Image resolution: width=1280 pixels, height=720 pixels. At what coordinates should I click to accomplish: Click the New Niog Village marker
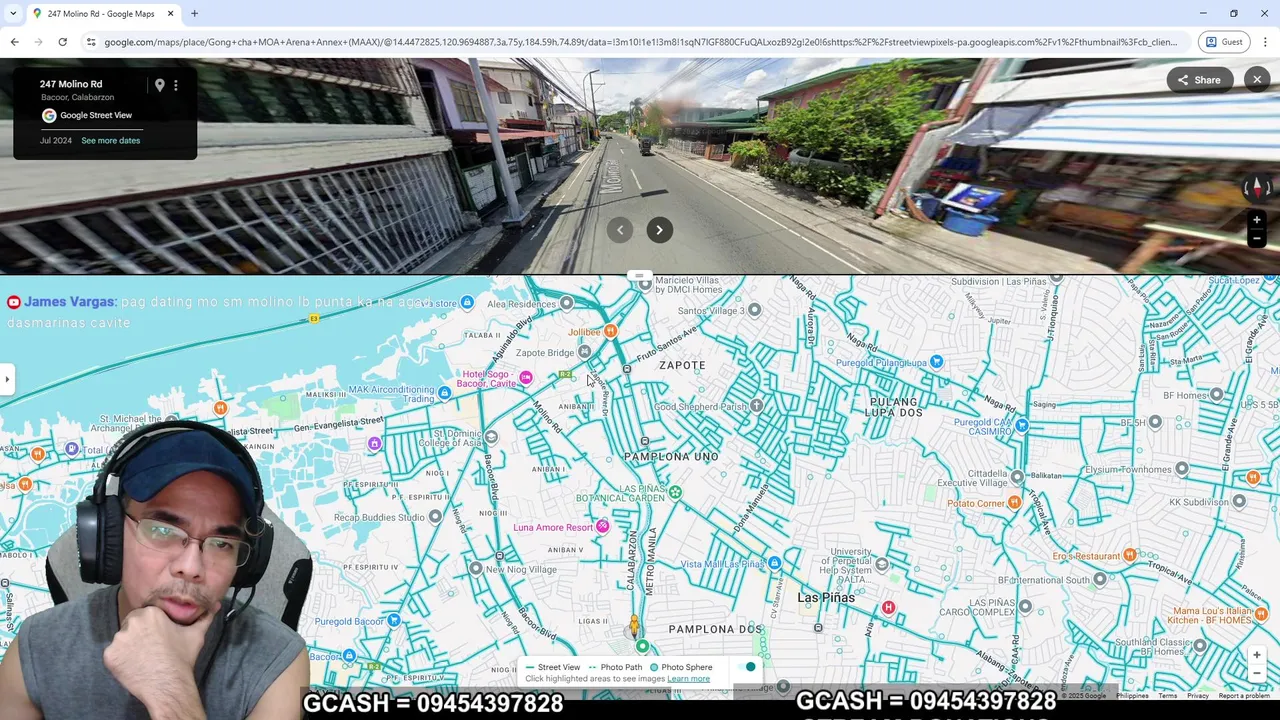pyautogui.click(x=476, y=569)
